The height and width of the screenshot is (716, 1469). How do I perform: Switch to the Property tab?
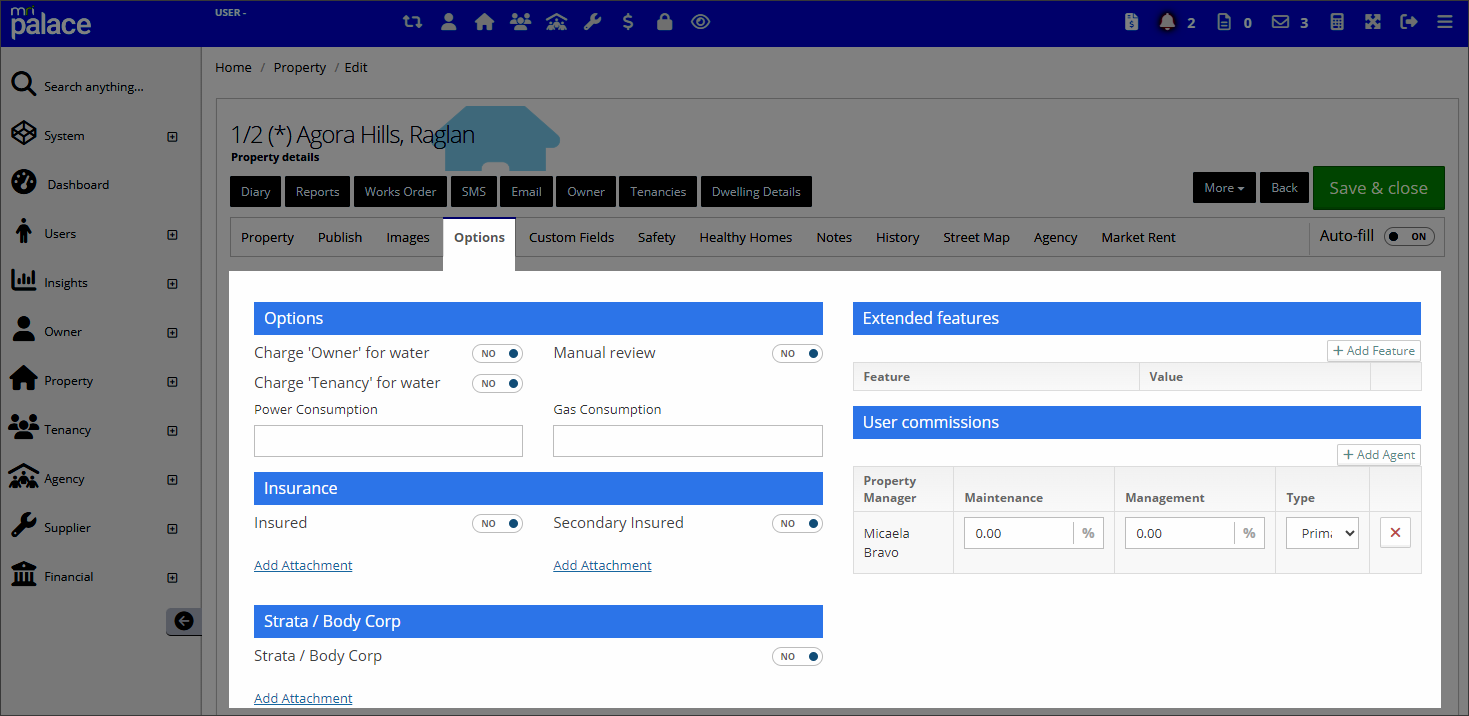tap(267, 237)
